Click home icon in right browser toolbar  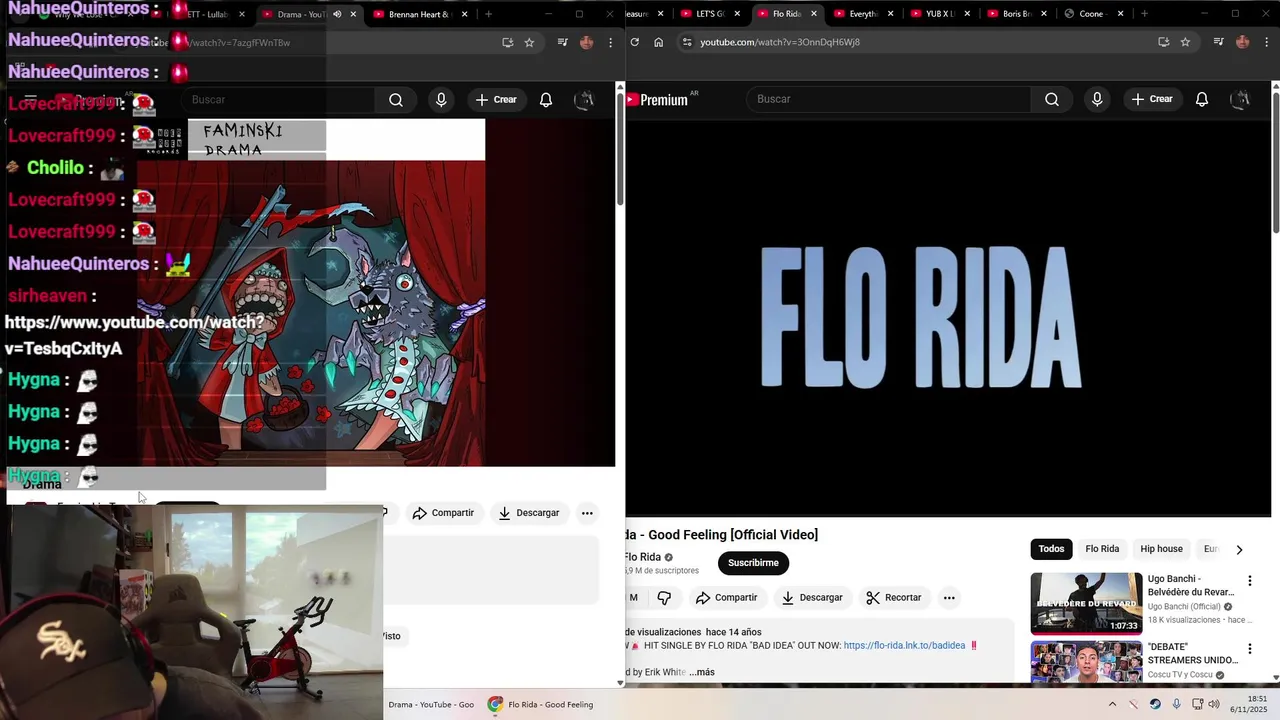658,42
